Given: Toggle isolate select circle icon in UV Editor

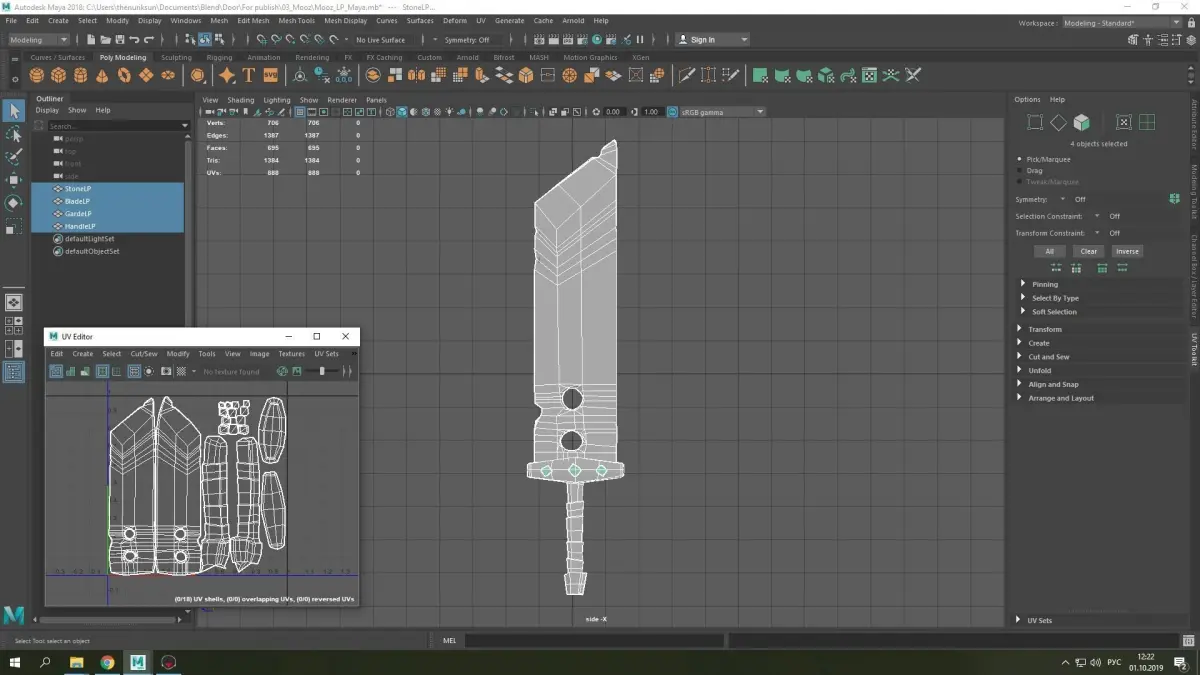Looking at the screenshot, I should tap(149, 371).
